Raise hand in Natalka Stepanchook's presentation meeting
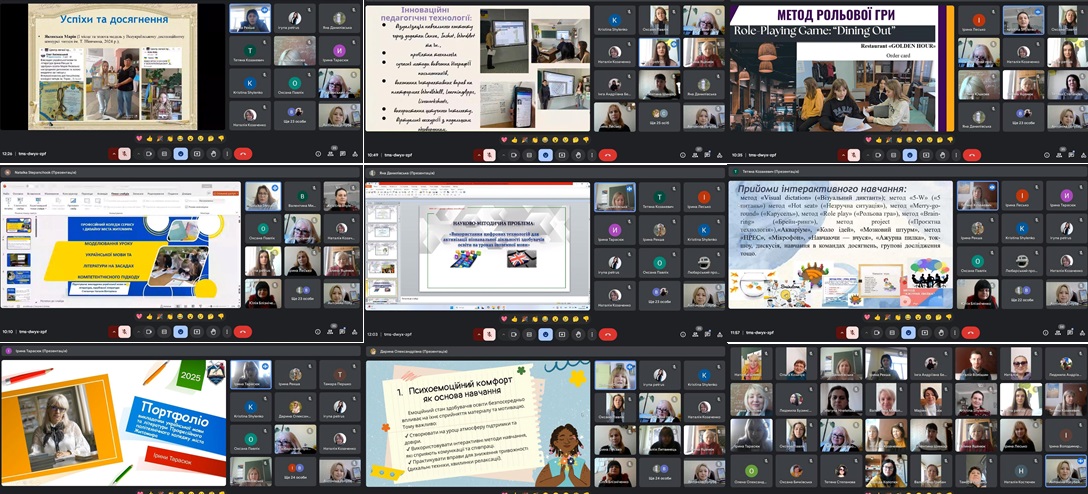1088x494 pixels. [212, 331]
